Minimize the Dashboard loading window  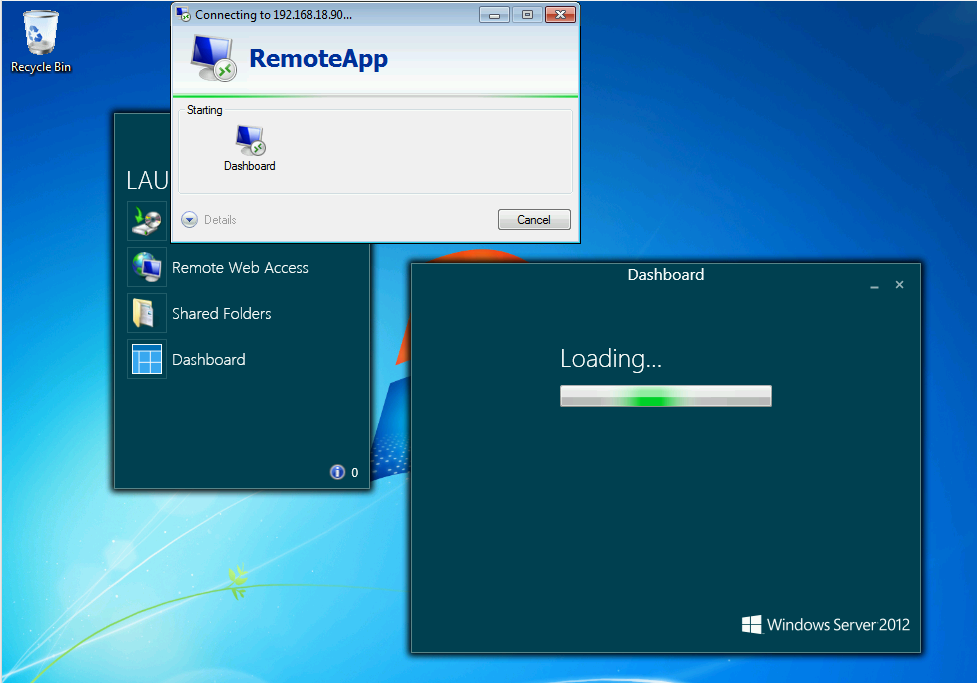click(x=874, y=285)
